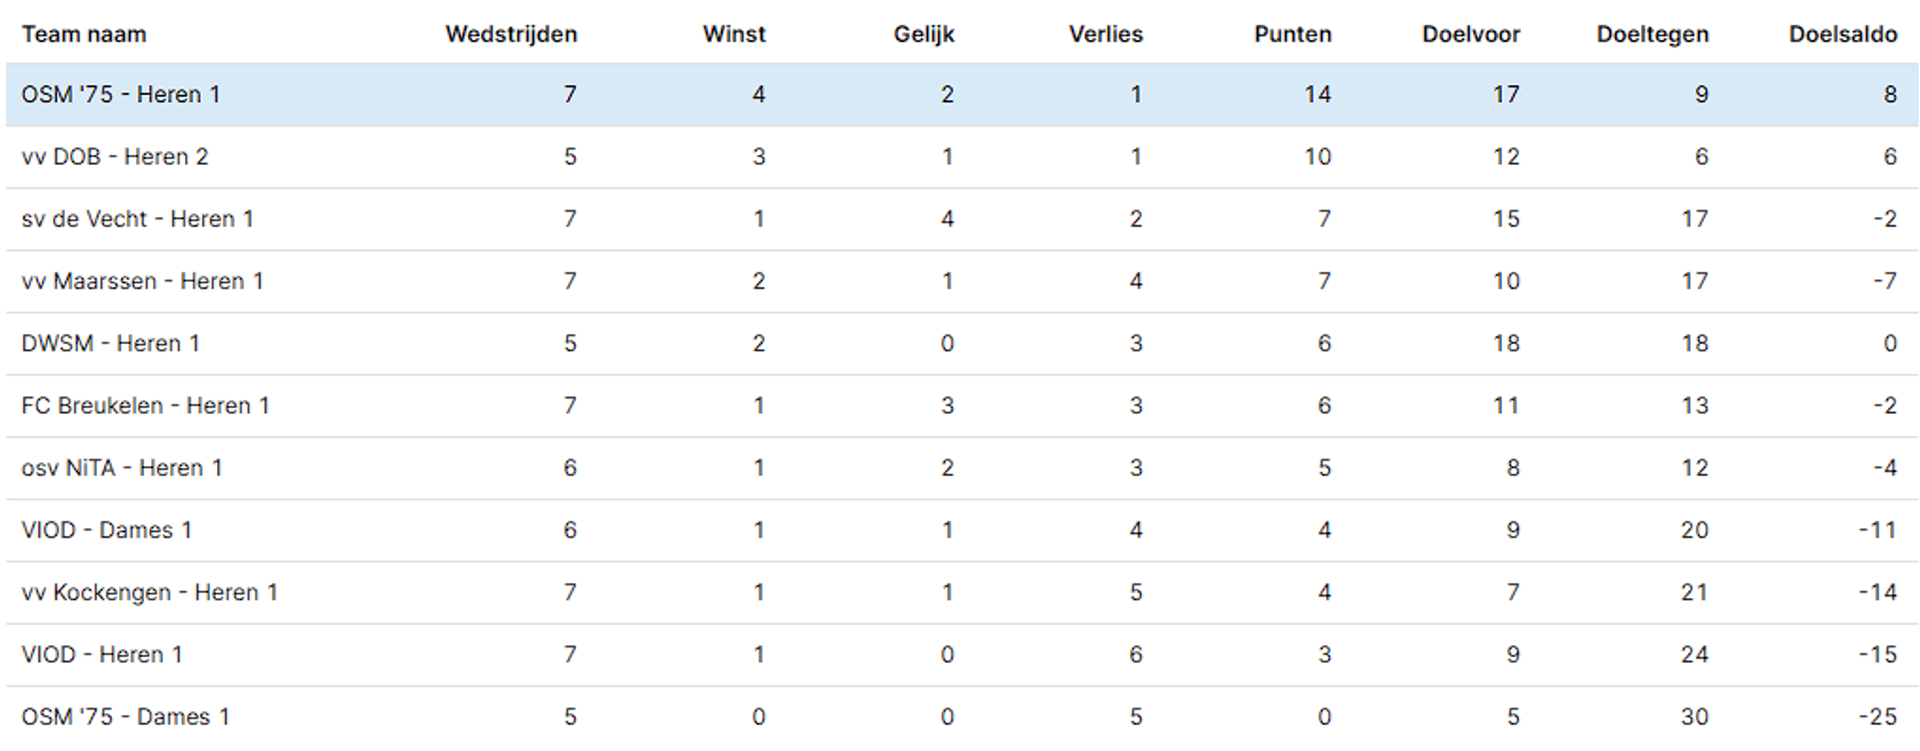This screenshot has width=1920, height=751.
Task: Sort by Wedstrijden column header
Action: click(x=511, y=34)
